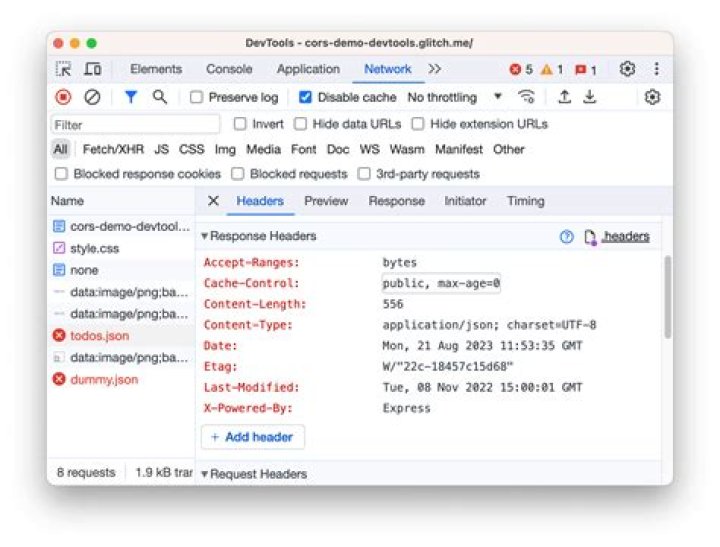Check 3rd-party requests option
Viewport: 720px width, 547px height.
click(x=364, y=174)
